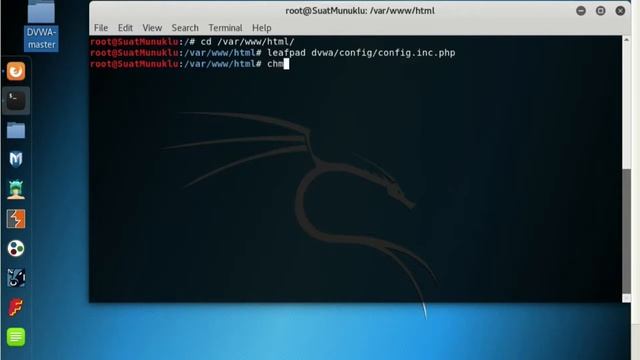
Task: Open the Files manager dock icon
Action: pyautogui.click(x=16, y=130)
